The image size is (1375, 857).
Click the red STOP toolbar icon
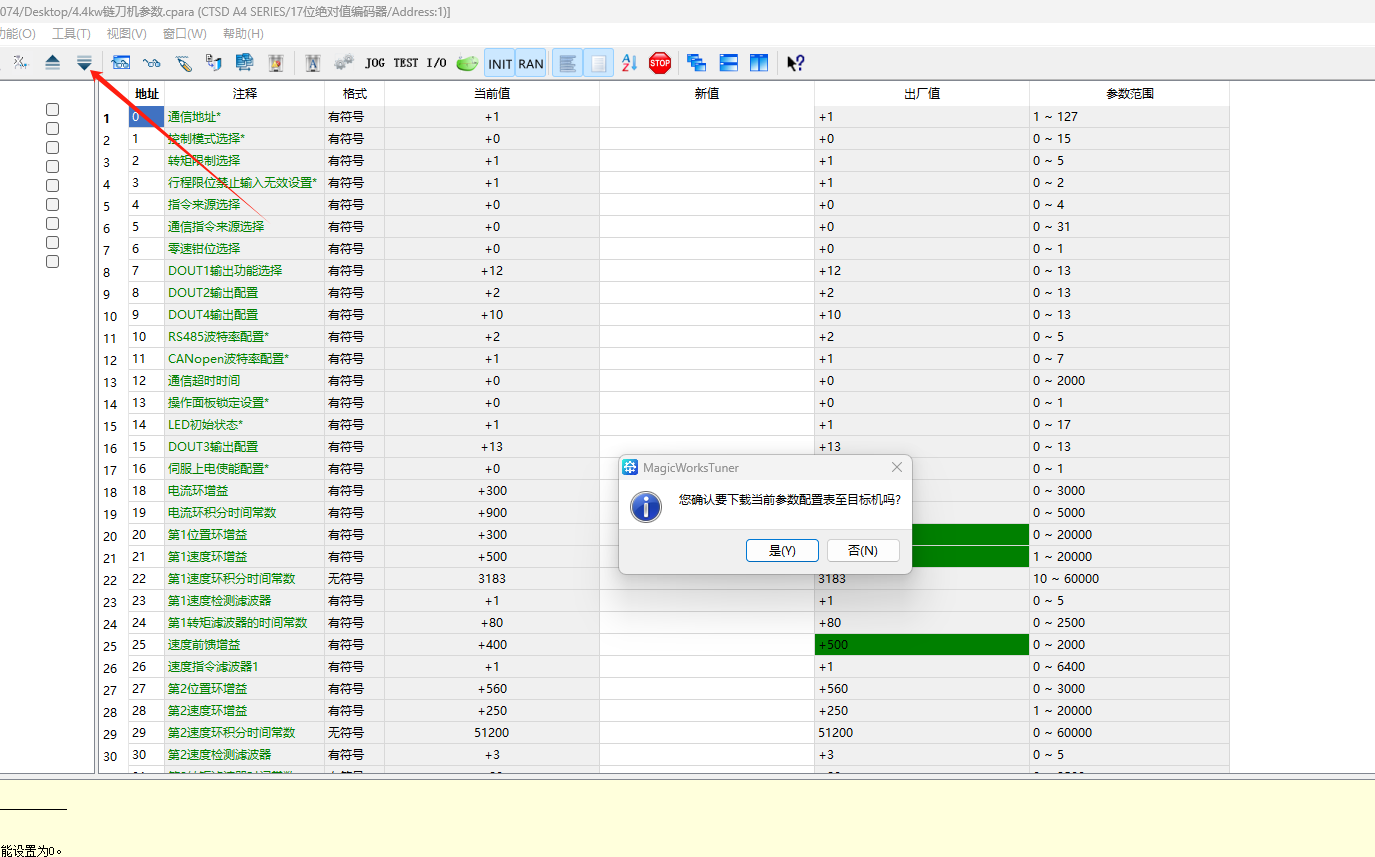660,63
